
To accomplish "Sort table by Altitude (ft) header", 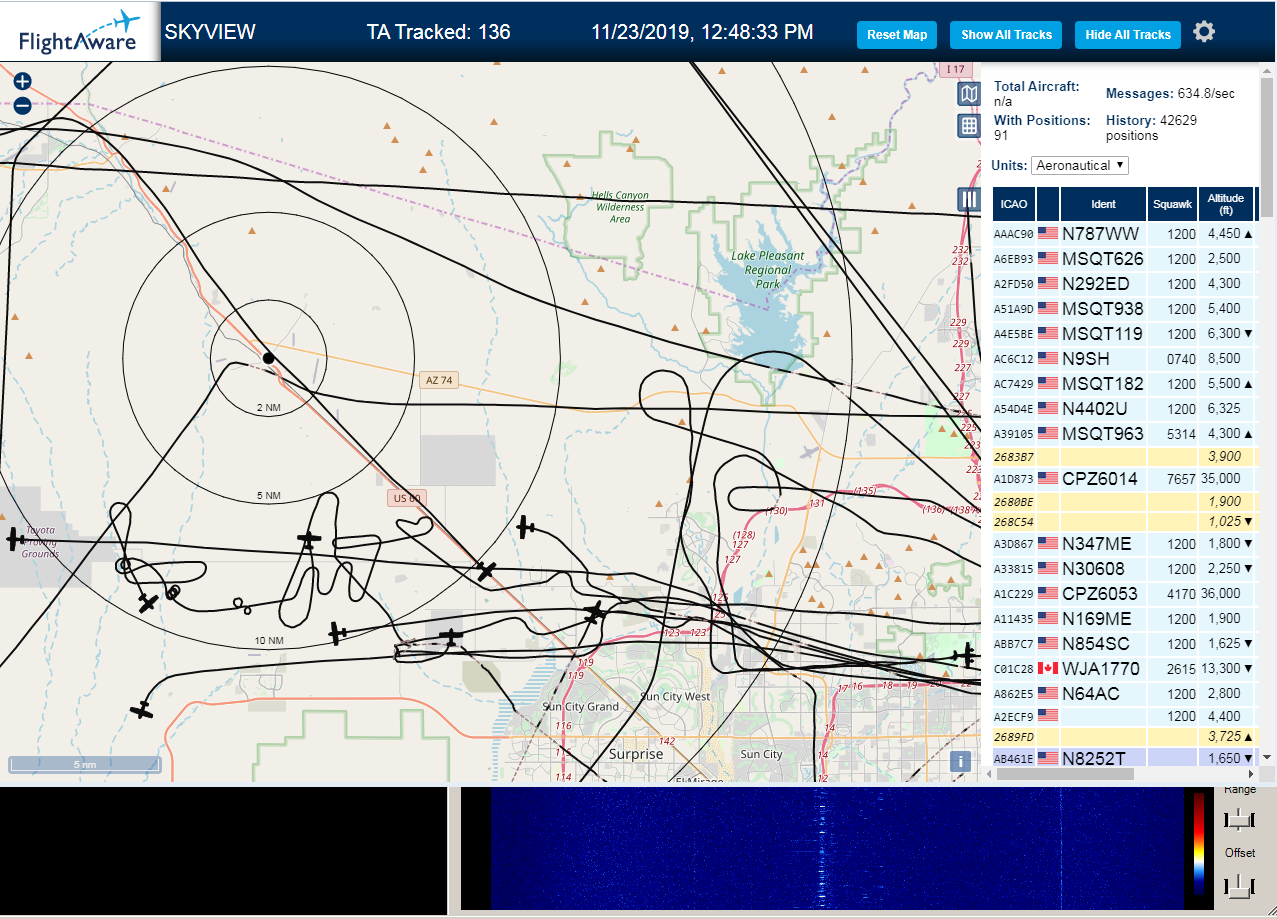I will tap(1225, 204).
